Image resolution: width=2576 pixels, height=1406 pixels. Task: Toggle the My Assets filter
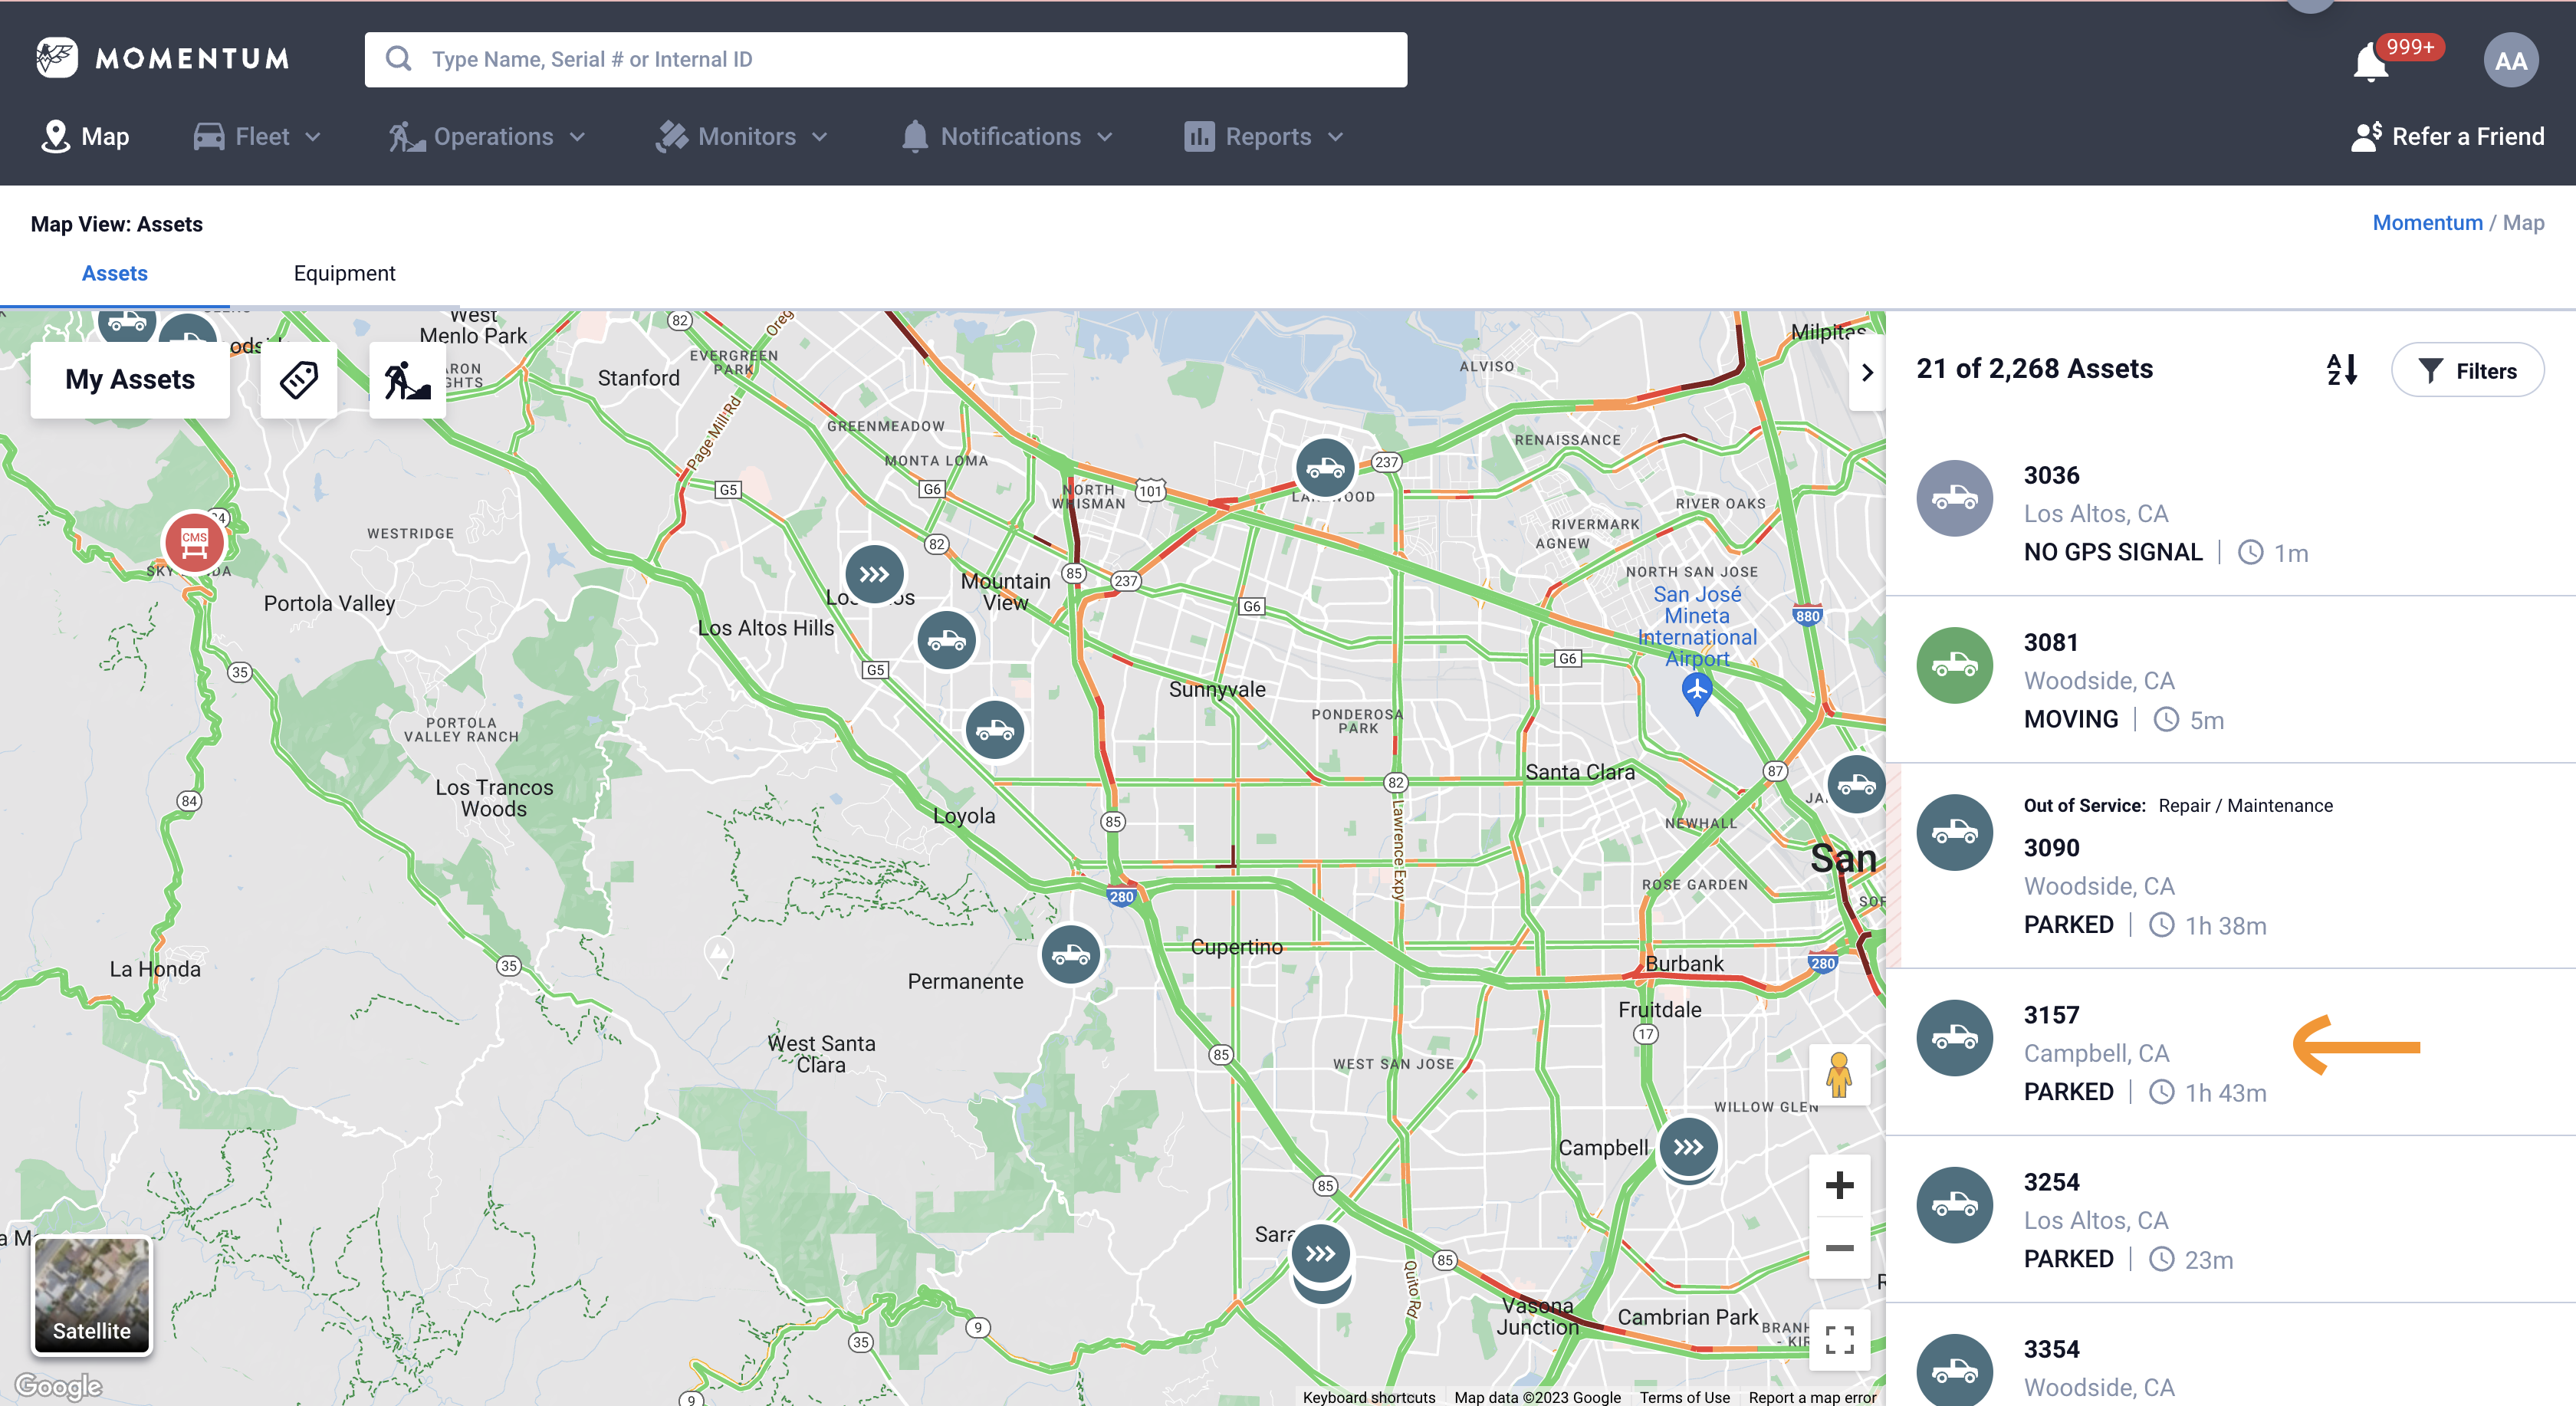click(130, 379)
